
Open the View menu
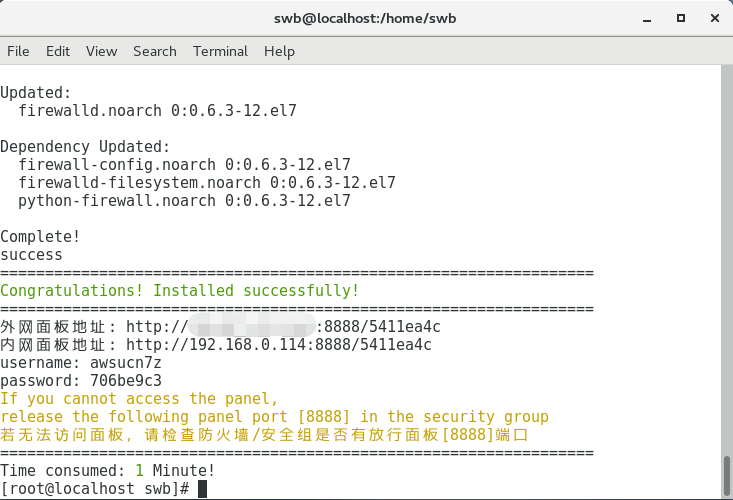click(x=101, y=51)
